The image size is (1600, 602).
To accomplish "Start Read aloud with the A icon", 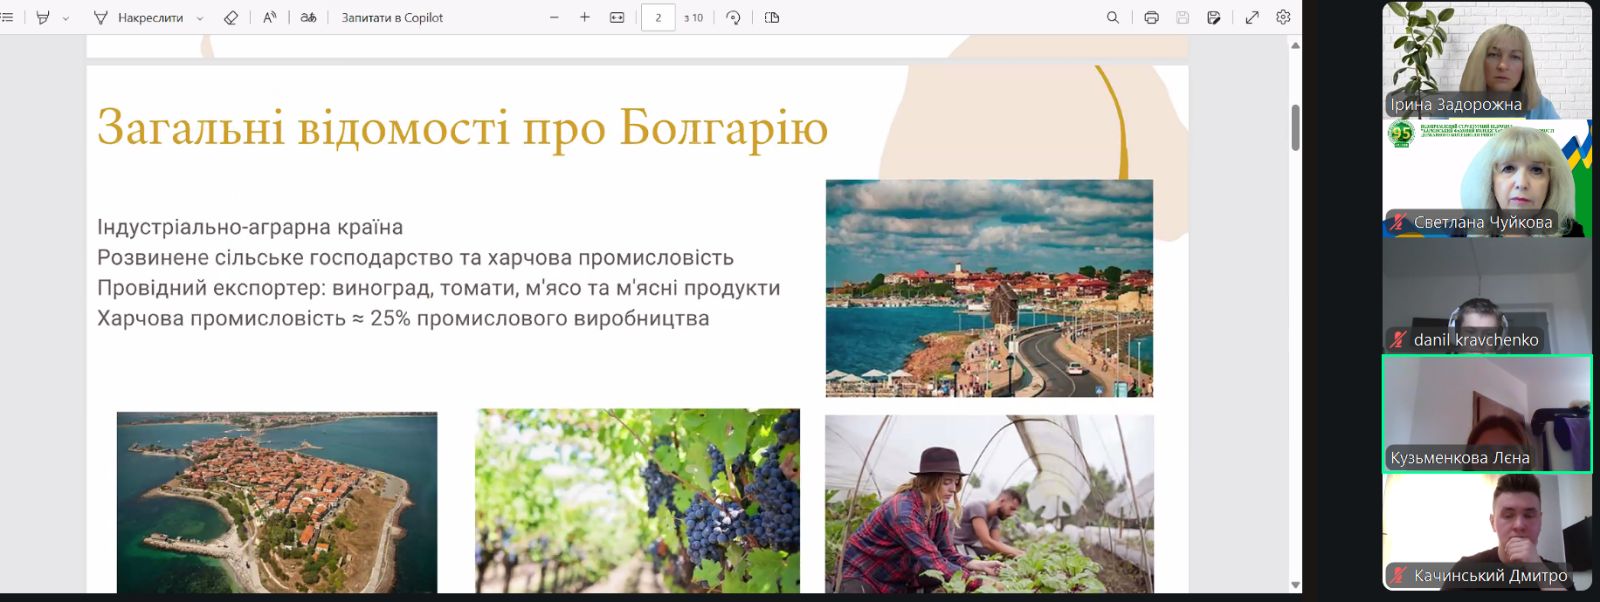I will coord(269,17).
